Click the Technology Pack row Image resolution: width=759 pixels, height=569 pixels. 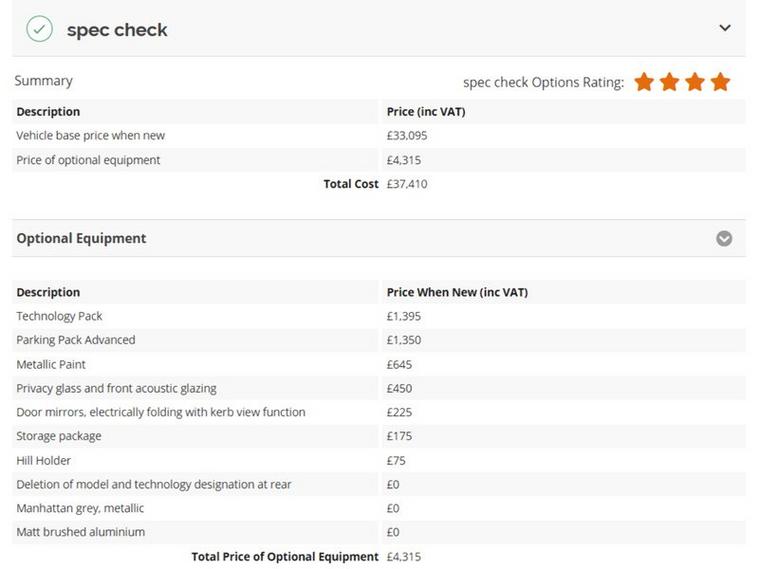(379, 316)
